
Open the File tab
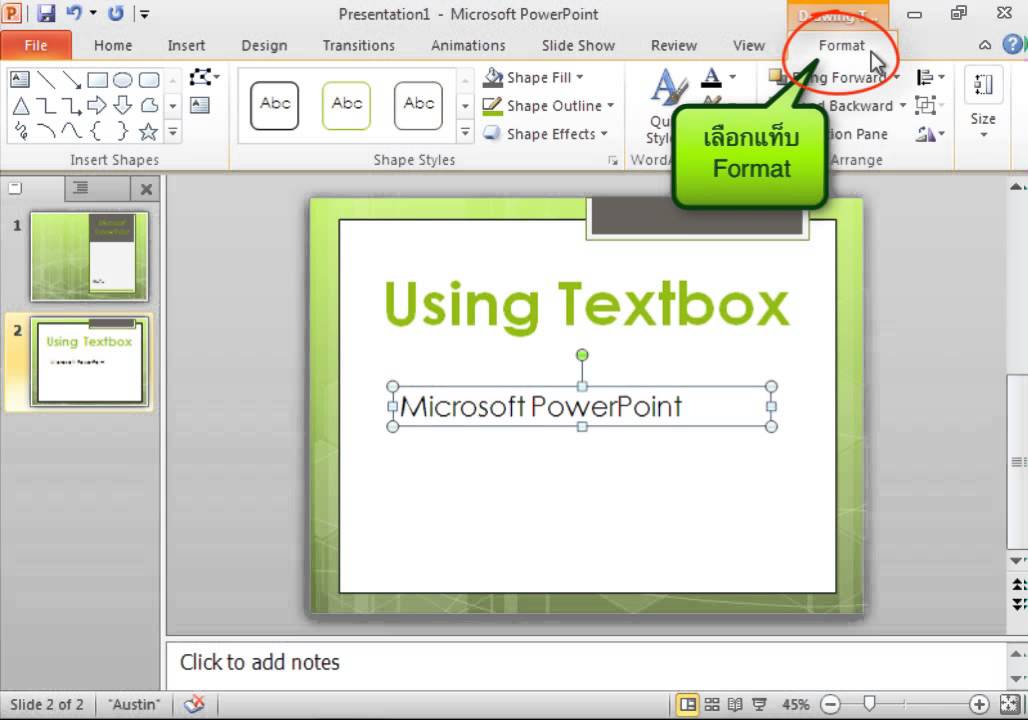36,45
